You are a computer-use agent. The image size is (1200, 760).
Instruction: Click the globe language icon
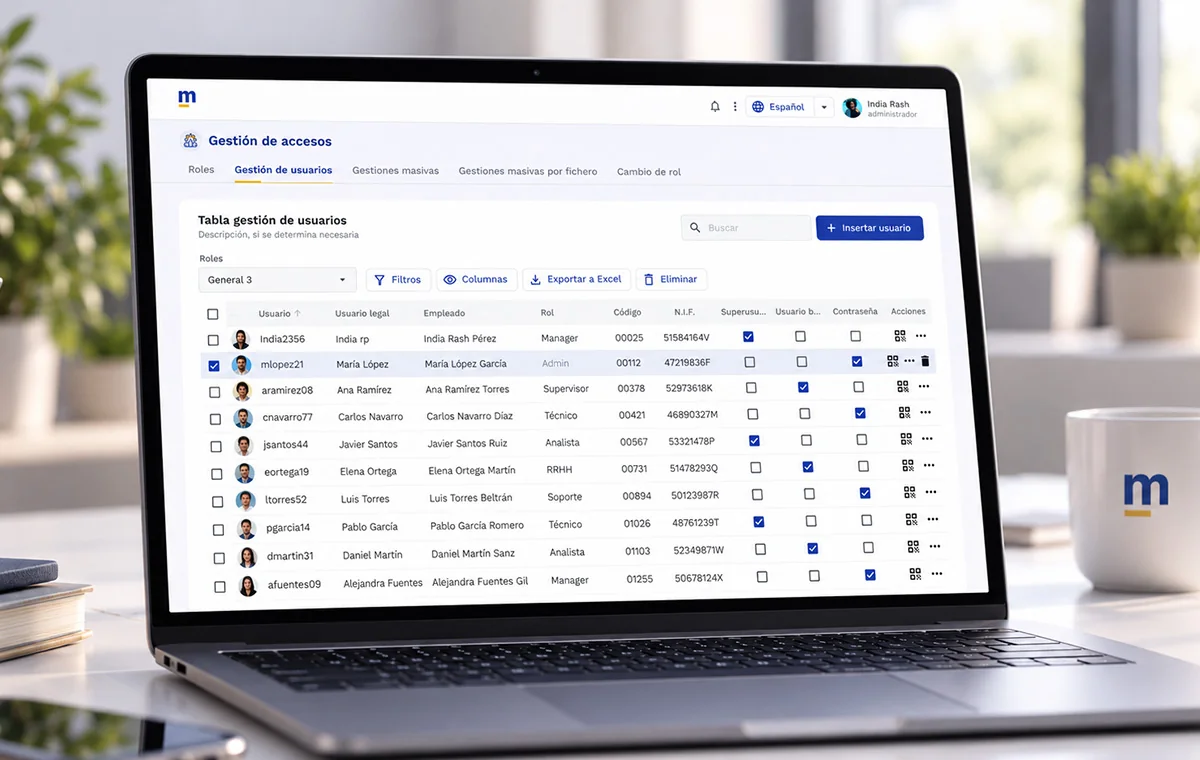[757, 107]
